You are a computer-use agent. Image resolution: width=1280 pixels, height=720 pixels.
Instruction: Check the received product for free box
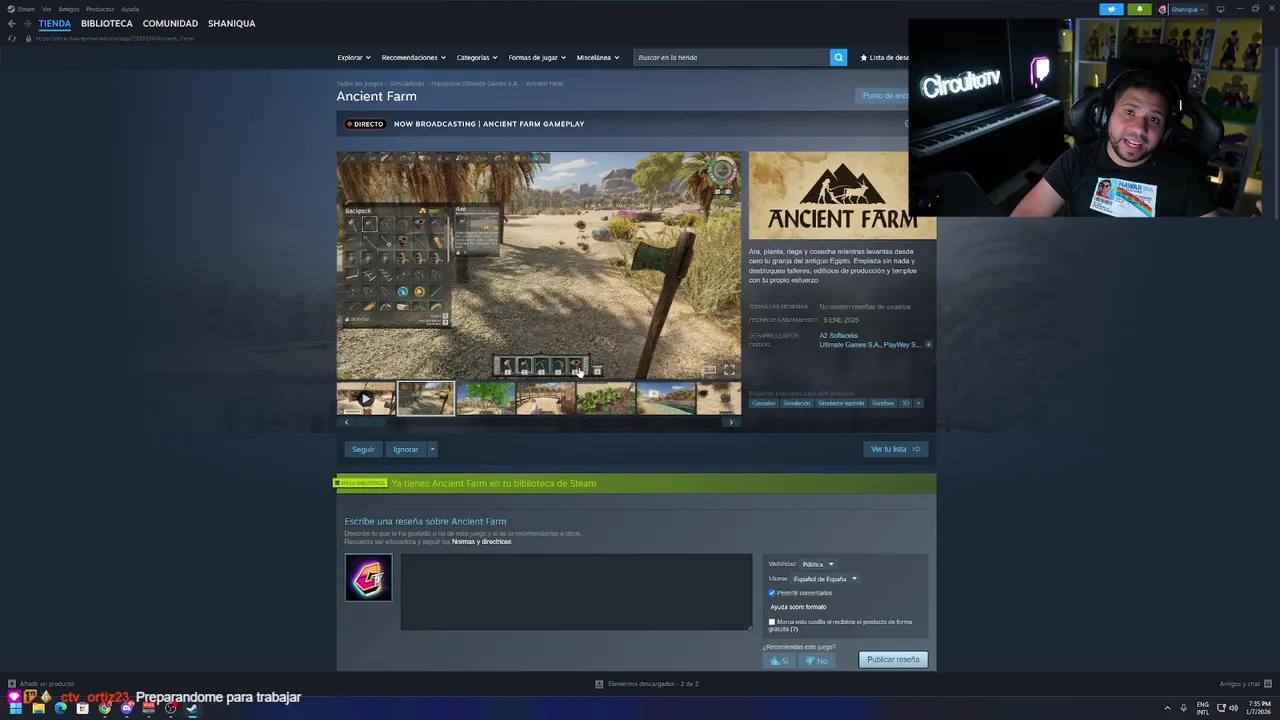772,622
